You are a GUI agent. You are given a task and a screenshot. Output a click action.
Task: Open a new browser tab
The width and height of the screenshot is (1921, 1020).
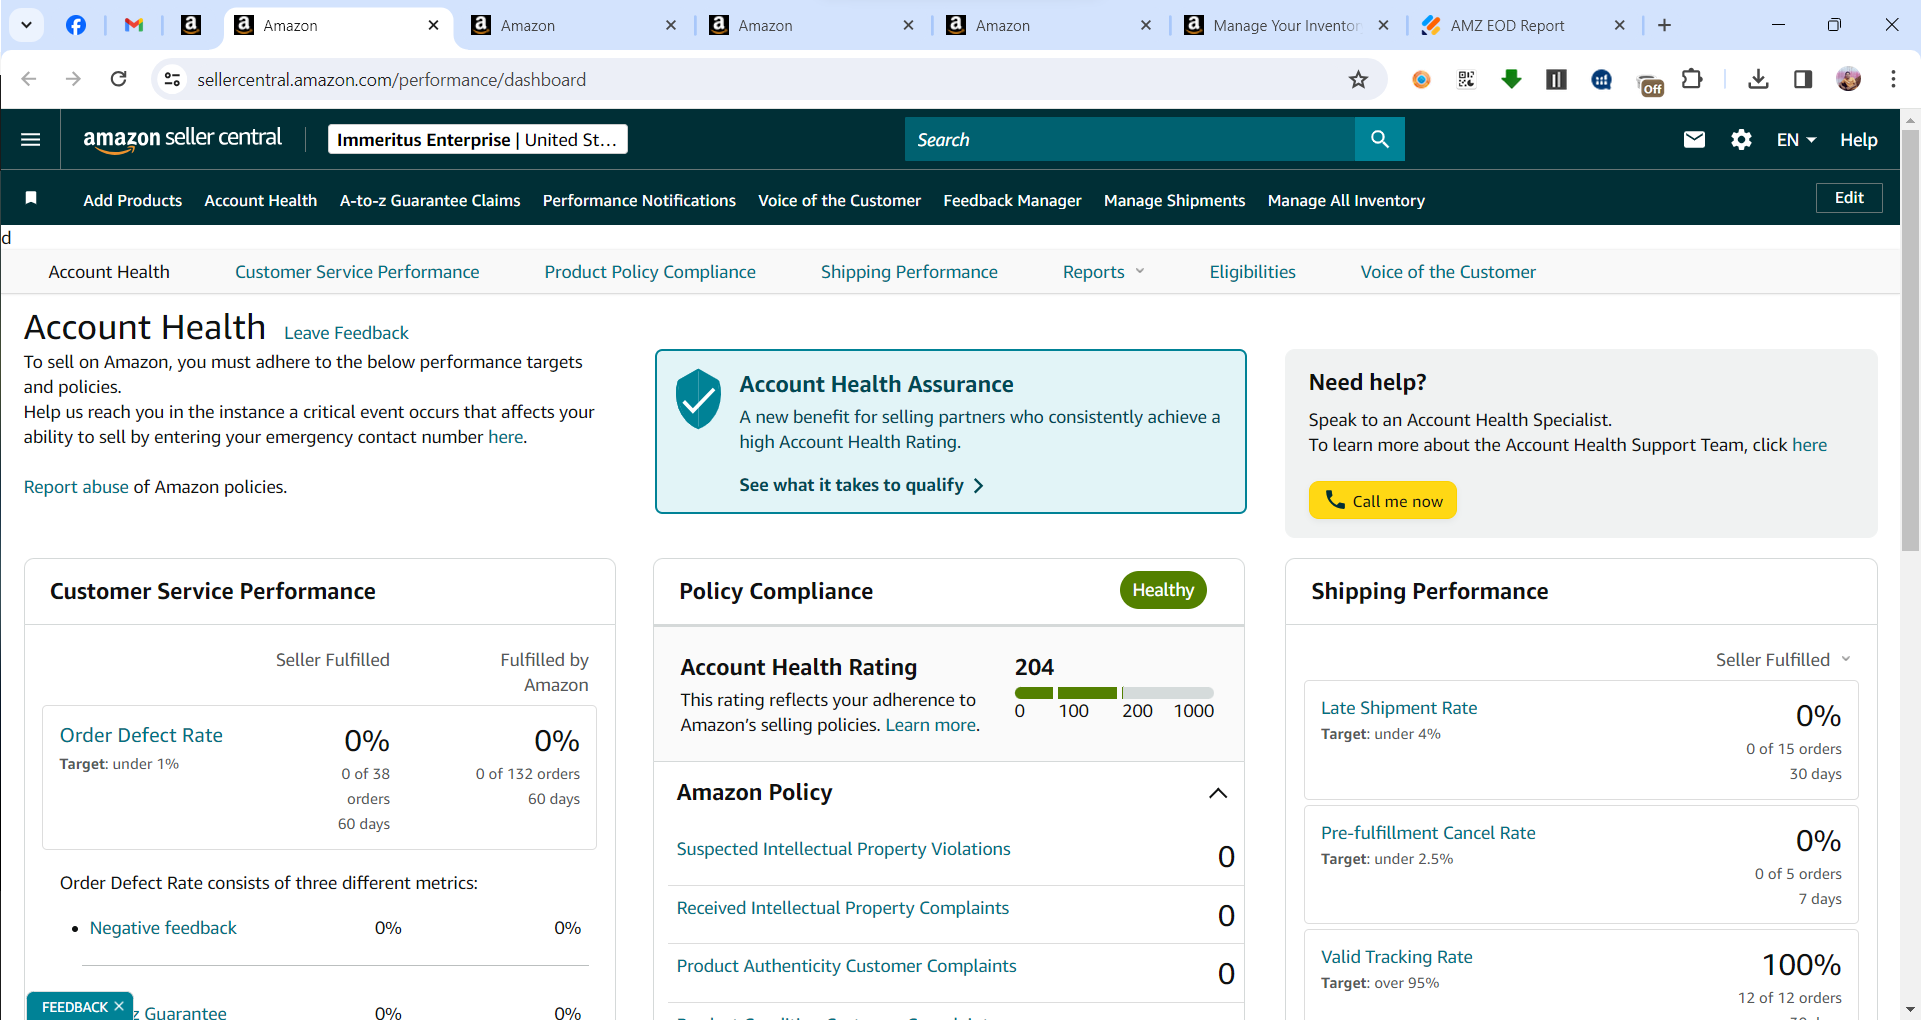pos(1664,25)
